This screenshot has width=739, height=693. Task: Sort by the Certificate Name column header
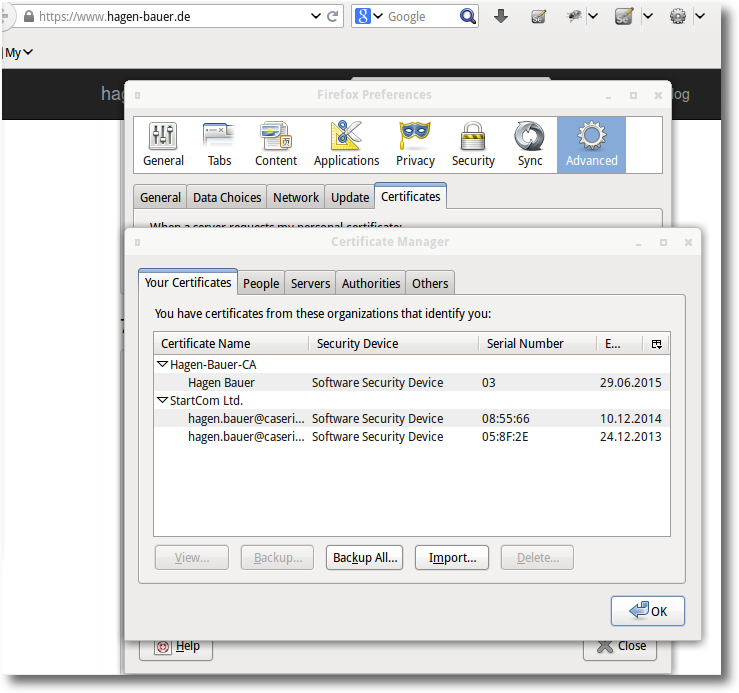click(x=231, y=344)
